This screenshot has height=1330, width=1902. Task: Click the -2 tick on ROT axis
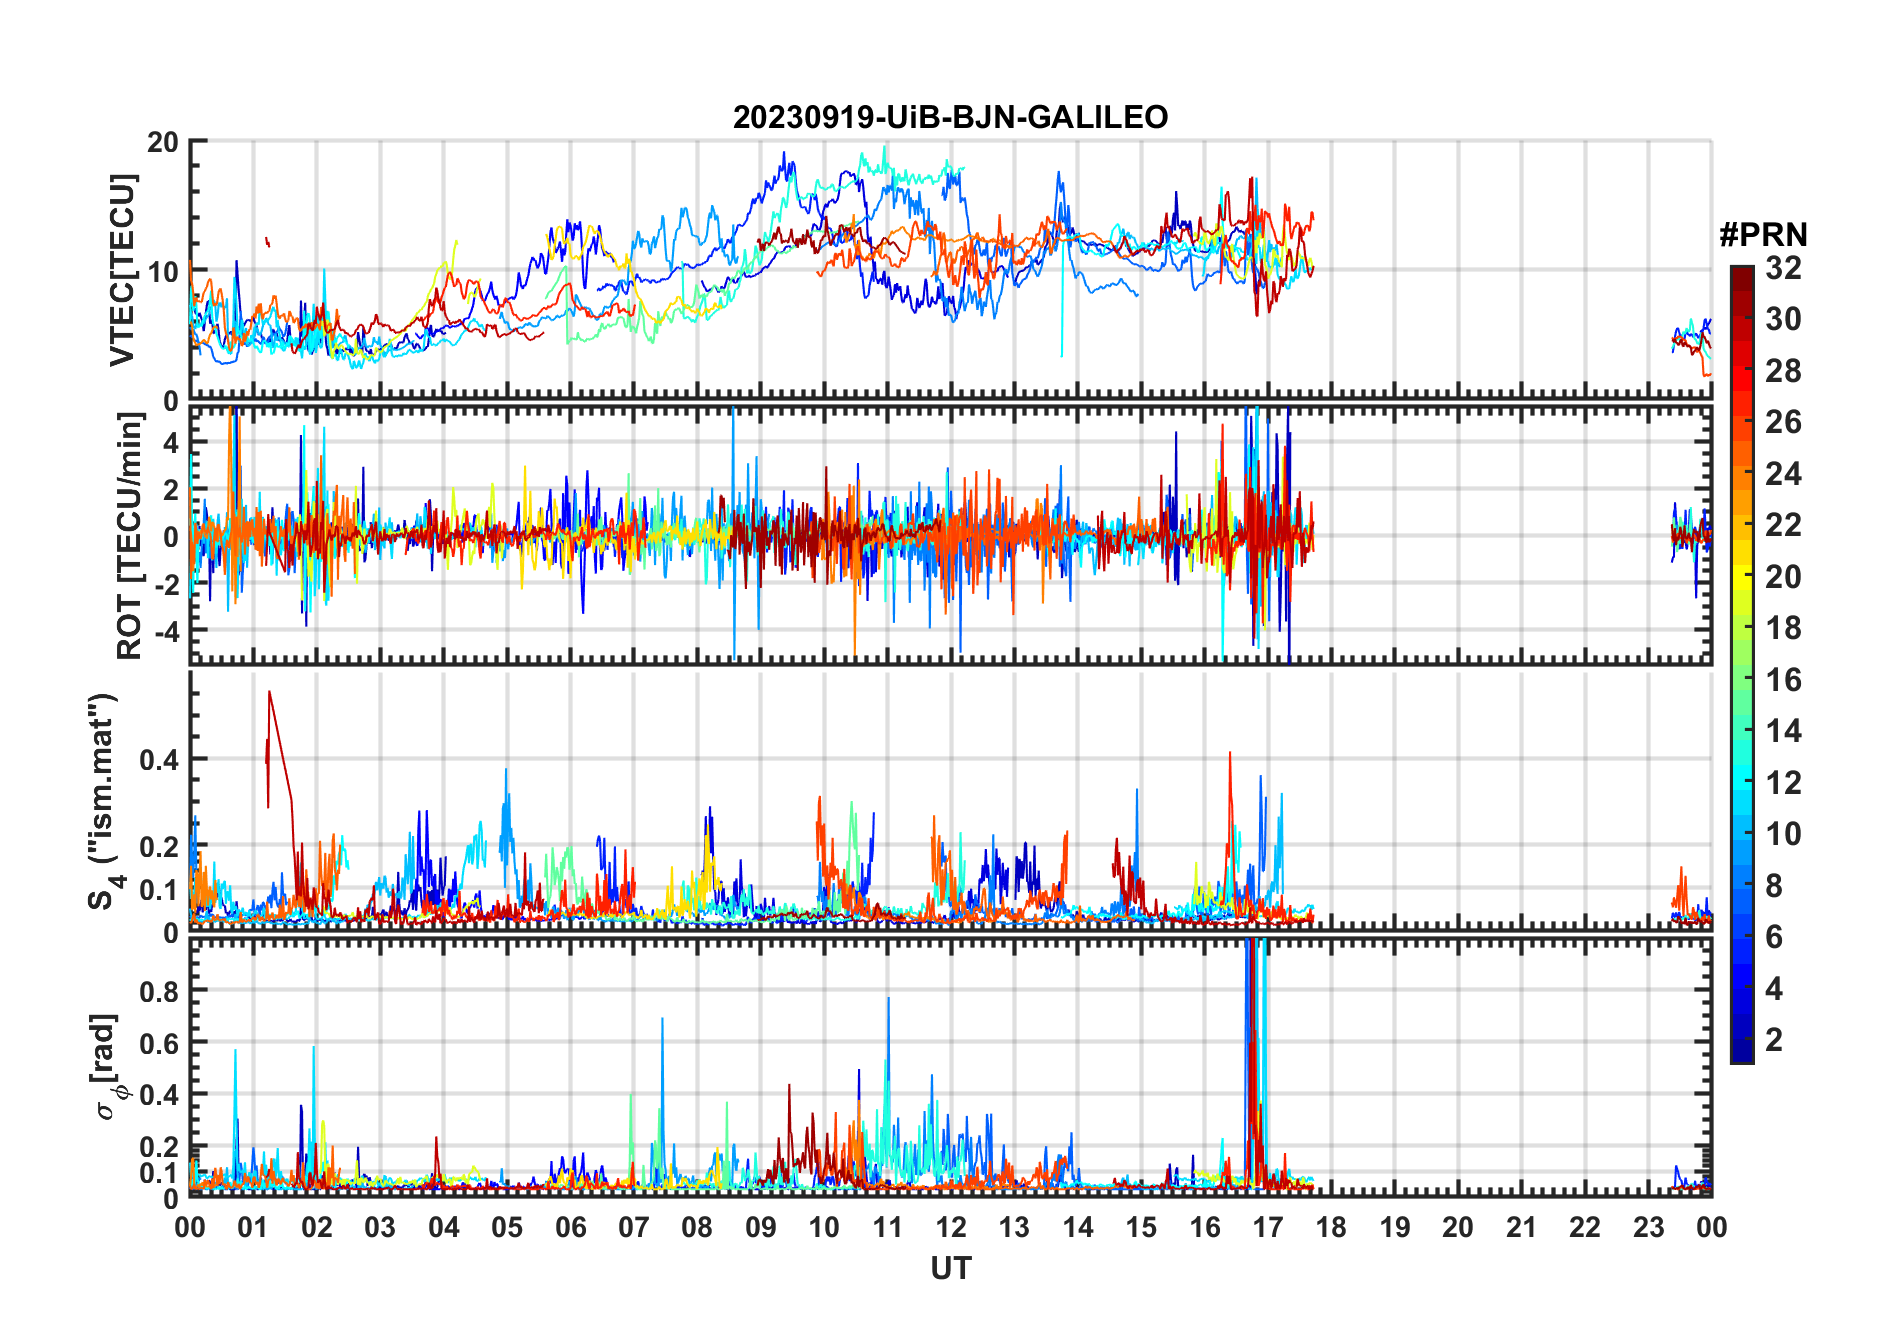tap(167, 584)
